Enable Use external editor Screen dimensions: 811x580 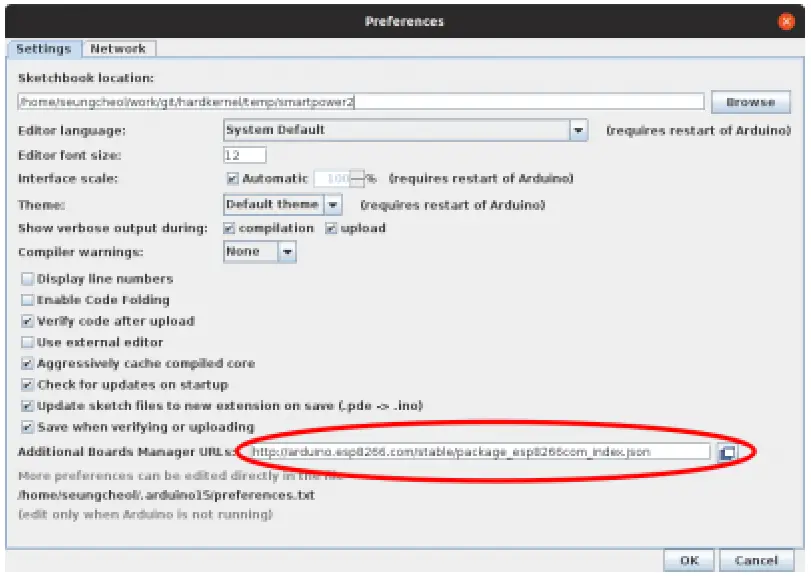tap(27, 343)
